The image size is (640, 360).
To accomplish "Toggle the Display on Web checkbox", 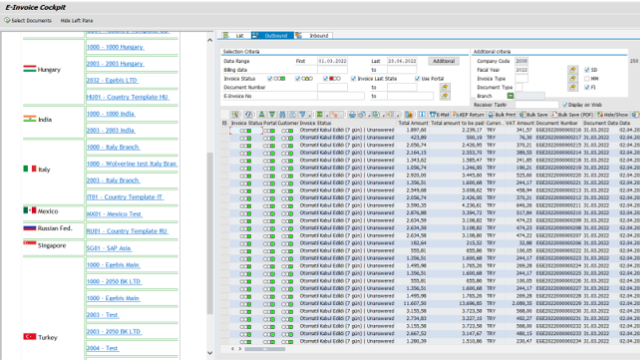I will point(565,105).
